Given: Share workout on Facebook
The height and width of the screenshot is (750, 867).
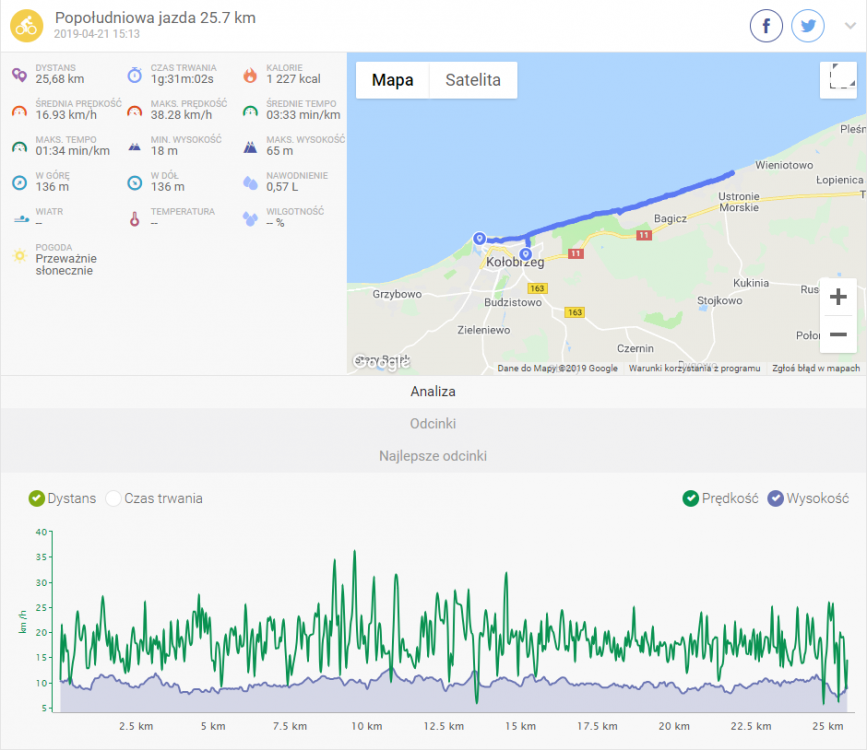Looking at the screenshot, I should [x=766, y=26].
